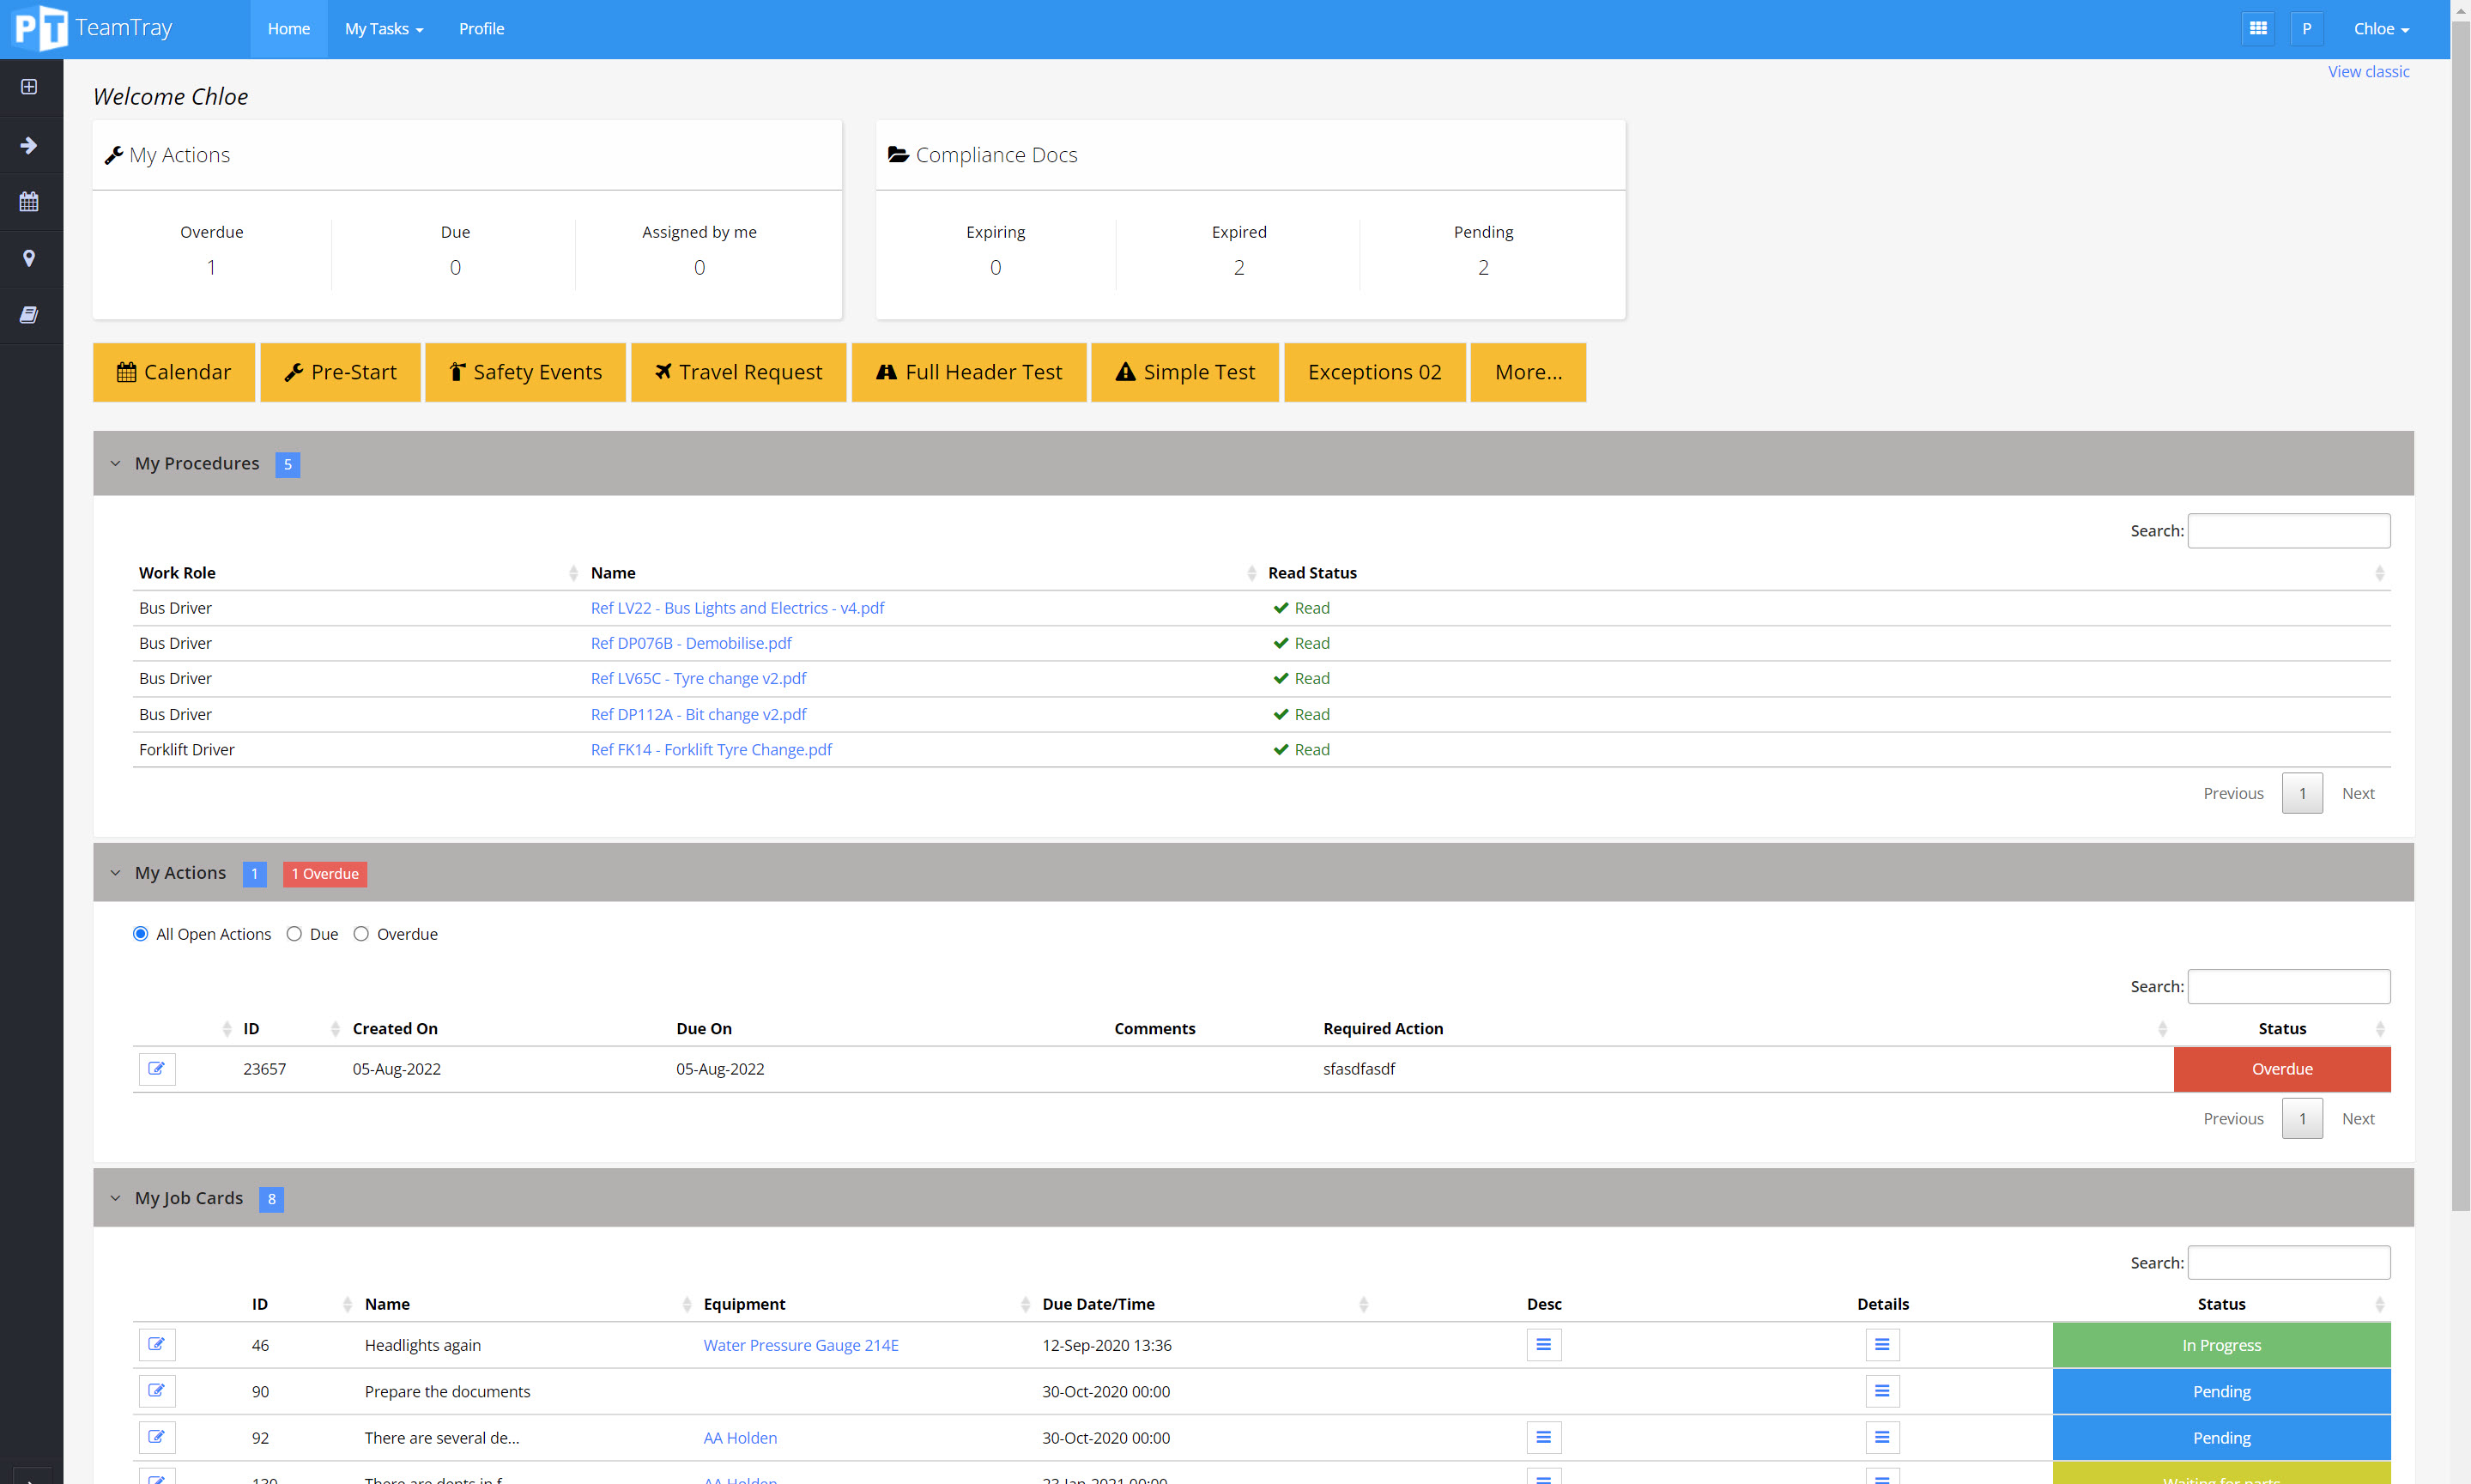Select the All Open Actions radio button

pyautogui.click(x=140, y=933)
